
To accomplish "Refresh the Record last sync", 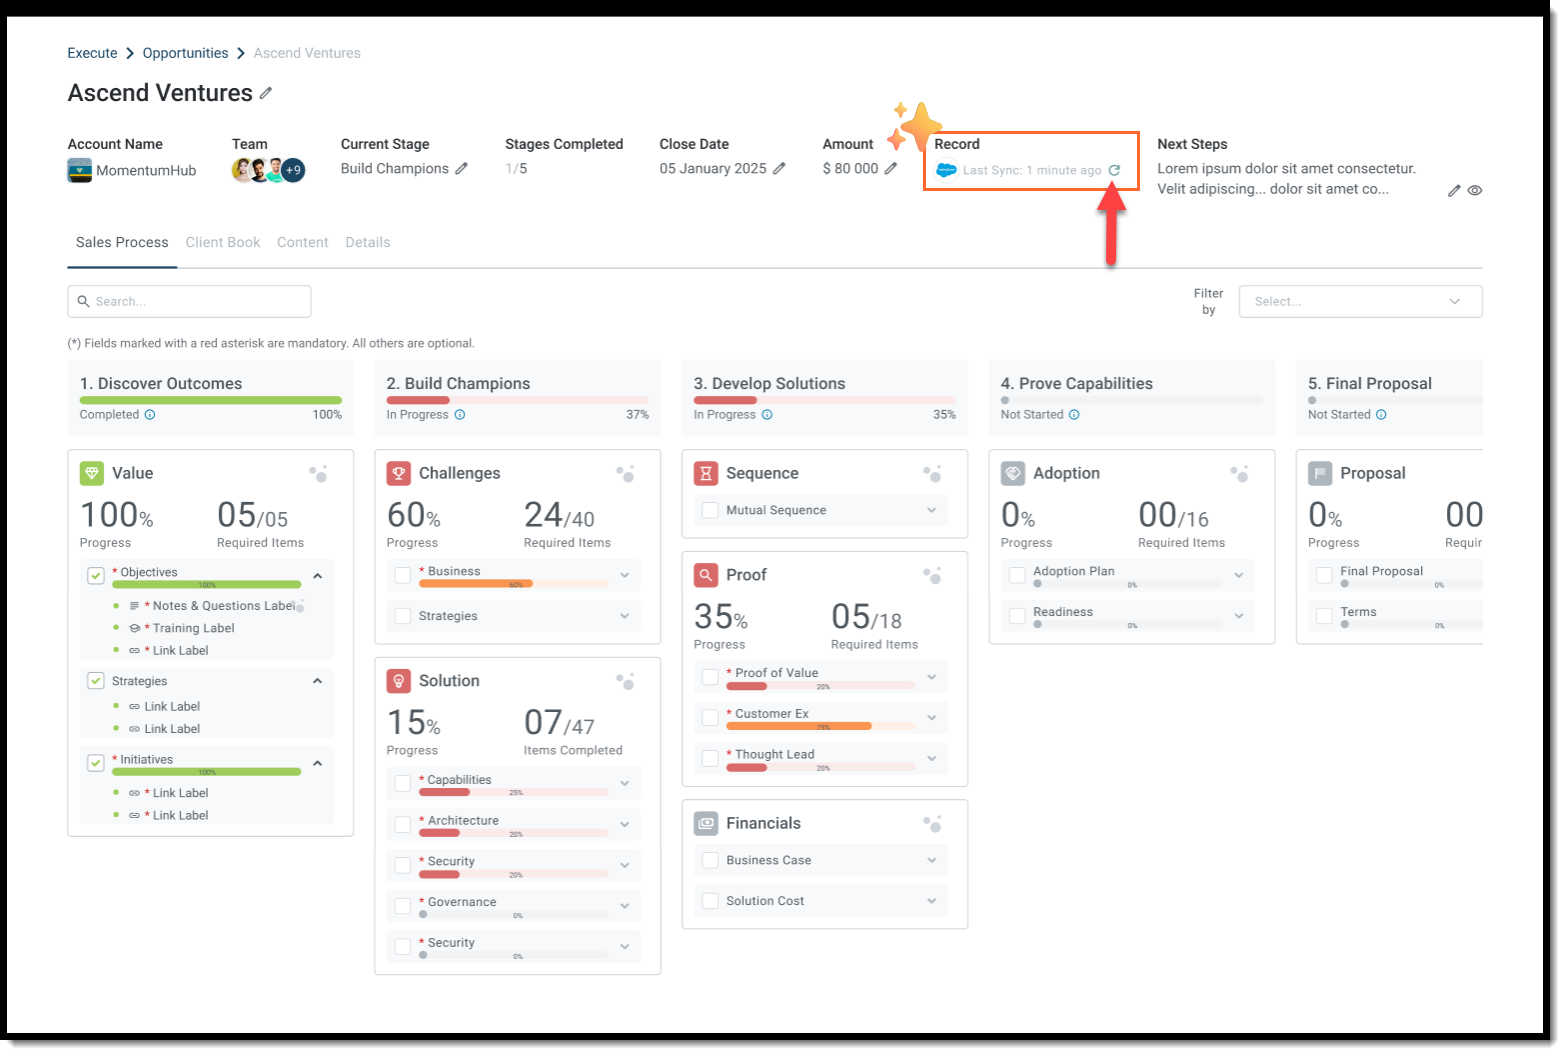I will 1114,170.
